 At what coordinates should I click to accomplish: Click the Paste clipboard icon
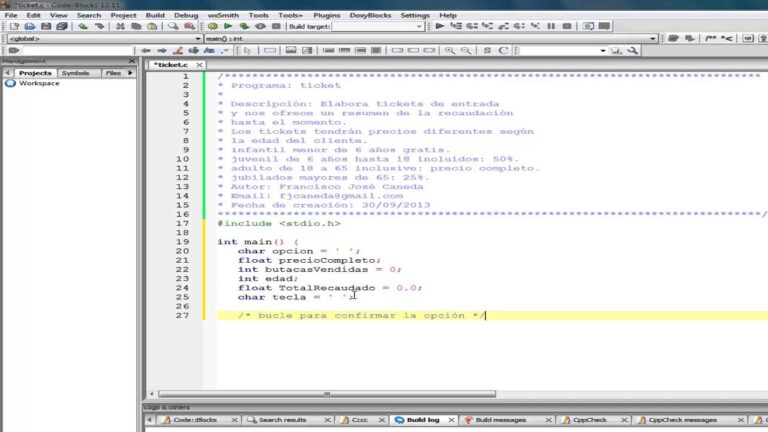(x=152, y=26)
